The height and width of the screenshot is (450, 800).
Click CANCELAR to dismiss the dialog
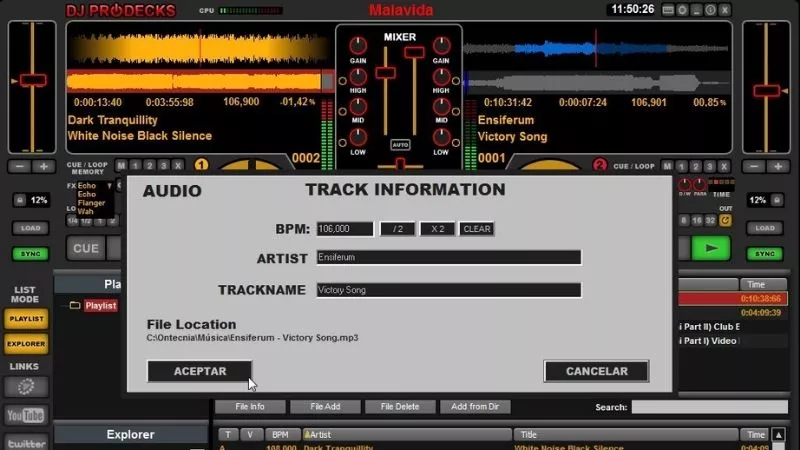596,371
